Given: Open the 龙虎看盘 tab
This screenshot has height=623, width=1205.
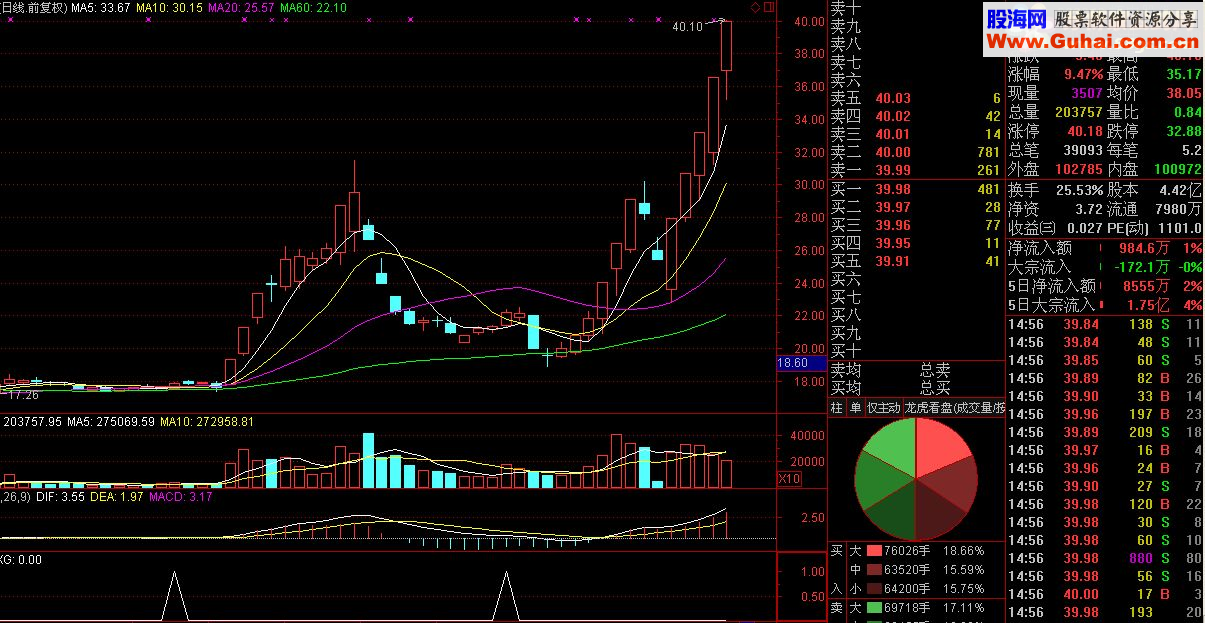Looking at the screenshot, I should (954, 408).
